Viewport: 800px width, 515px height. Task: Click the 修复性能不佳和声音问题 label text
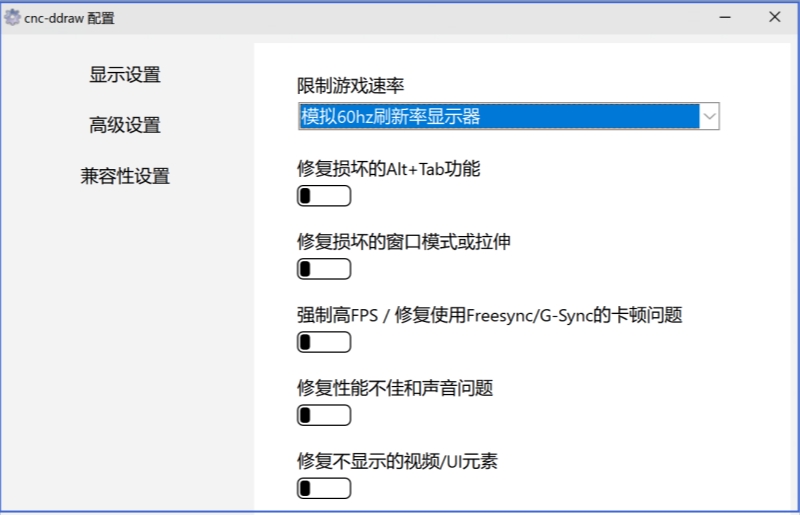pyautogui.click(x=395, y=388)
